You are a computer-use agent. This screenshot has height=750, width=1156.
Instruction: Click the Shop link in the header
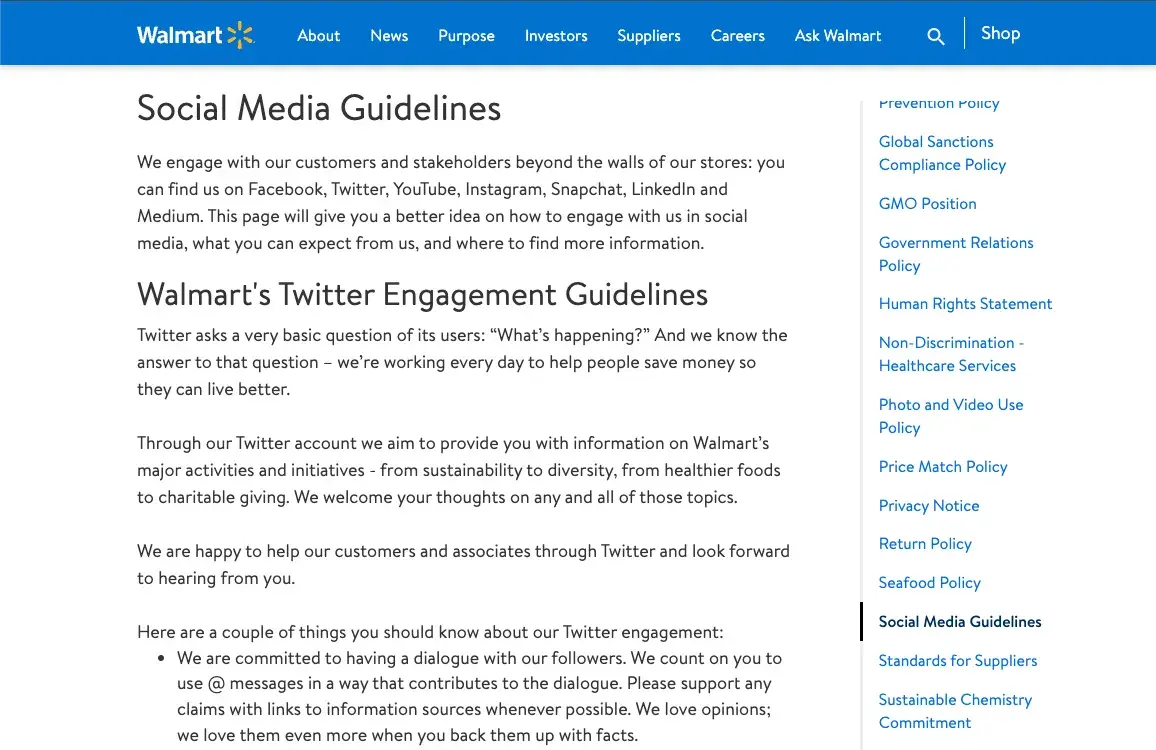[1000, 33]
